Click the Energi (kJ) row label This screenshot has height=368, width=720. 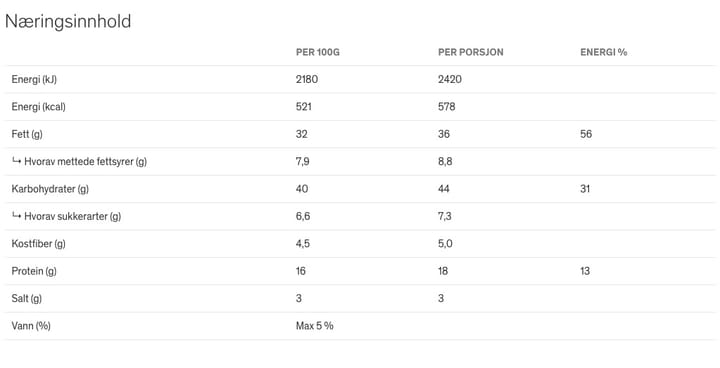[x=34, y=79]
